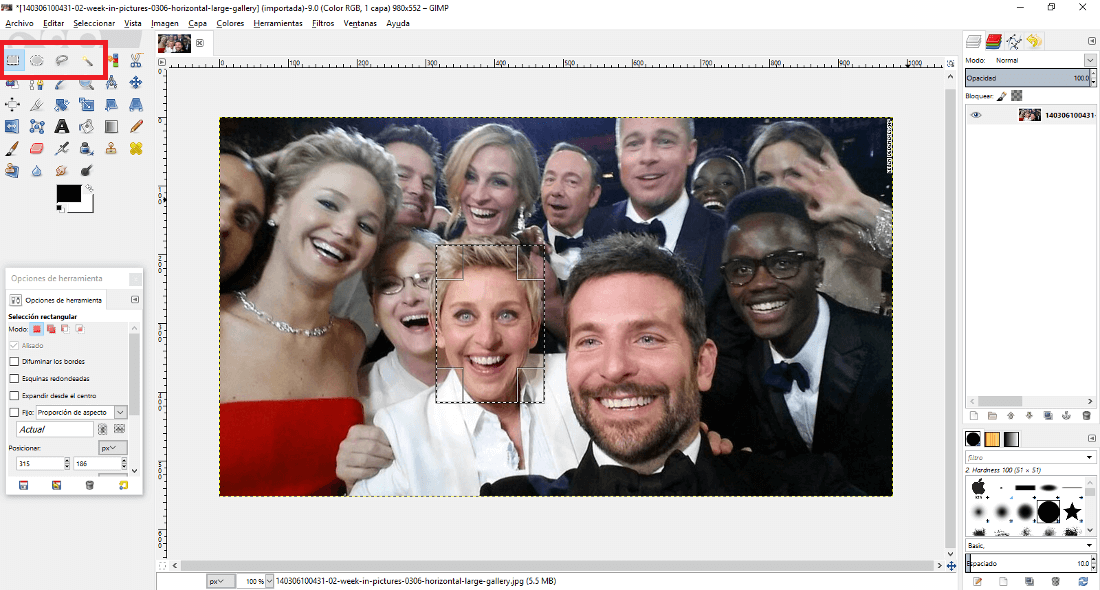1100x590 pixels.
Task: Select the Airbrush tool
Action: click(62, 148)
